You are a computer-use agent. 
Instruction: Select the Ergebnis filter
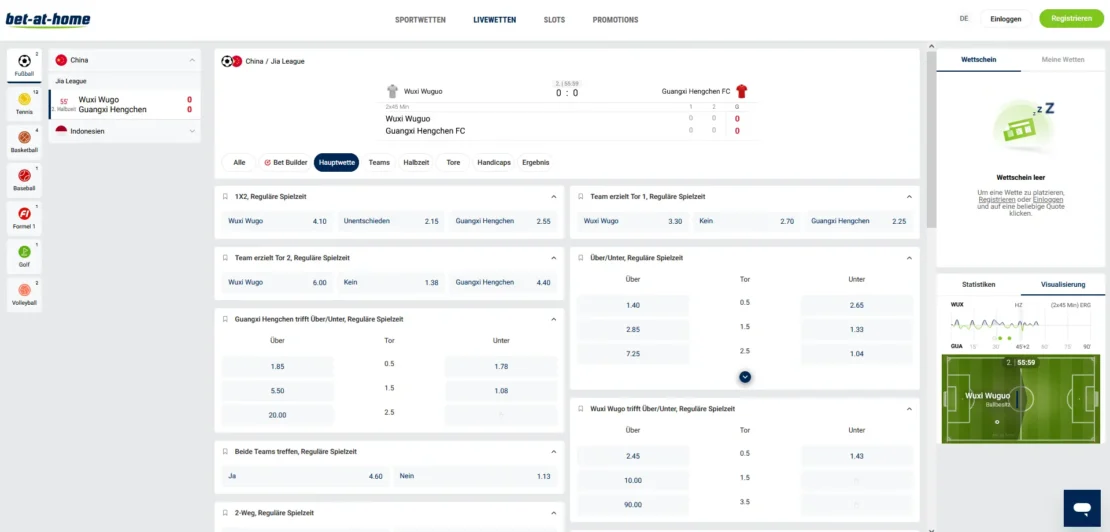click(x=536, y=163)
